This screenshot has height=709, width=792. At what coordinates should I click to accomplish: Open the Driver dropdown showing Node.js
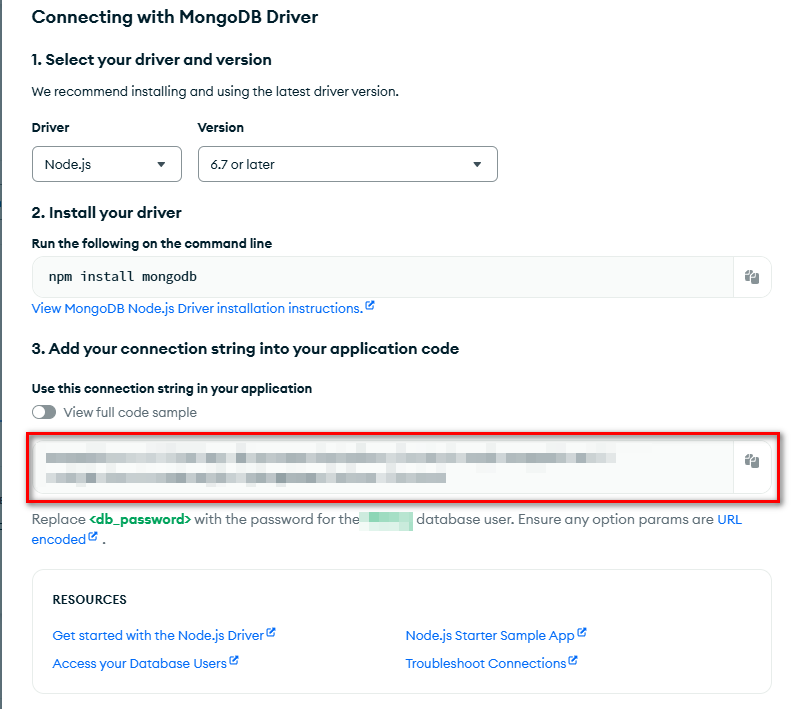[x=106, y=164]
